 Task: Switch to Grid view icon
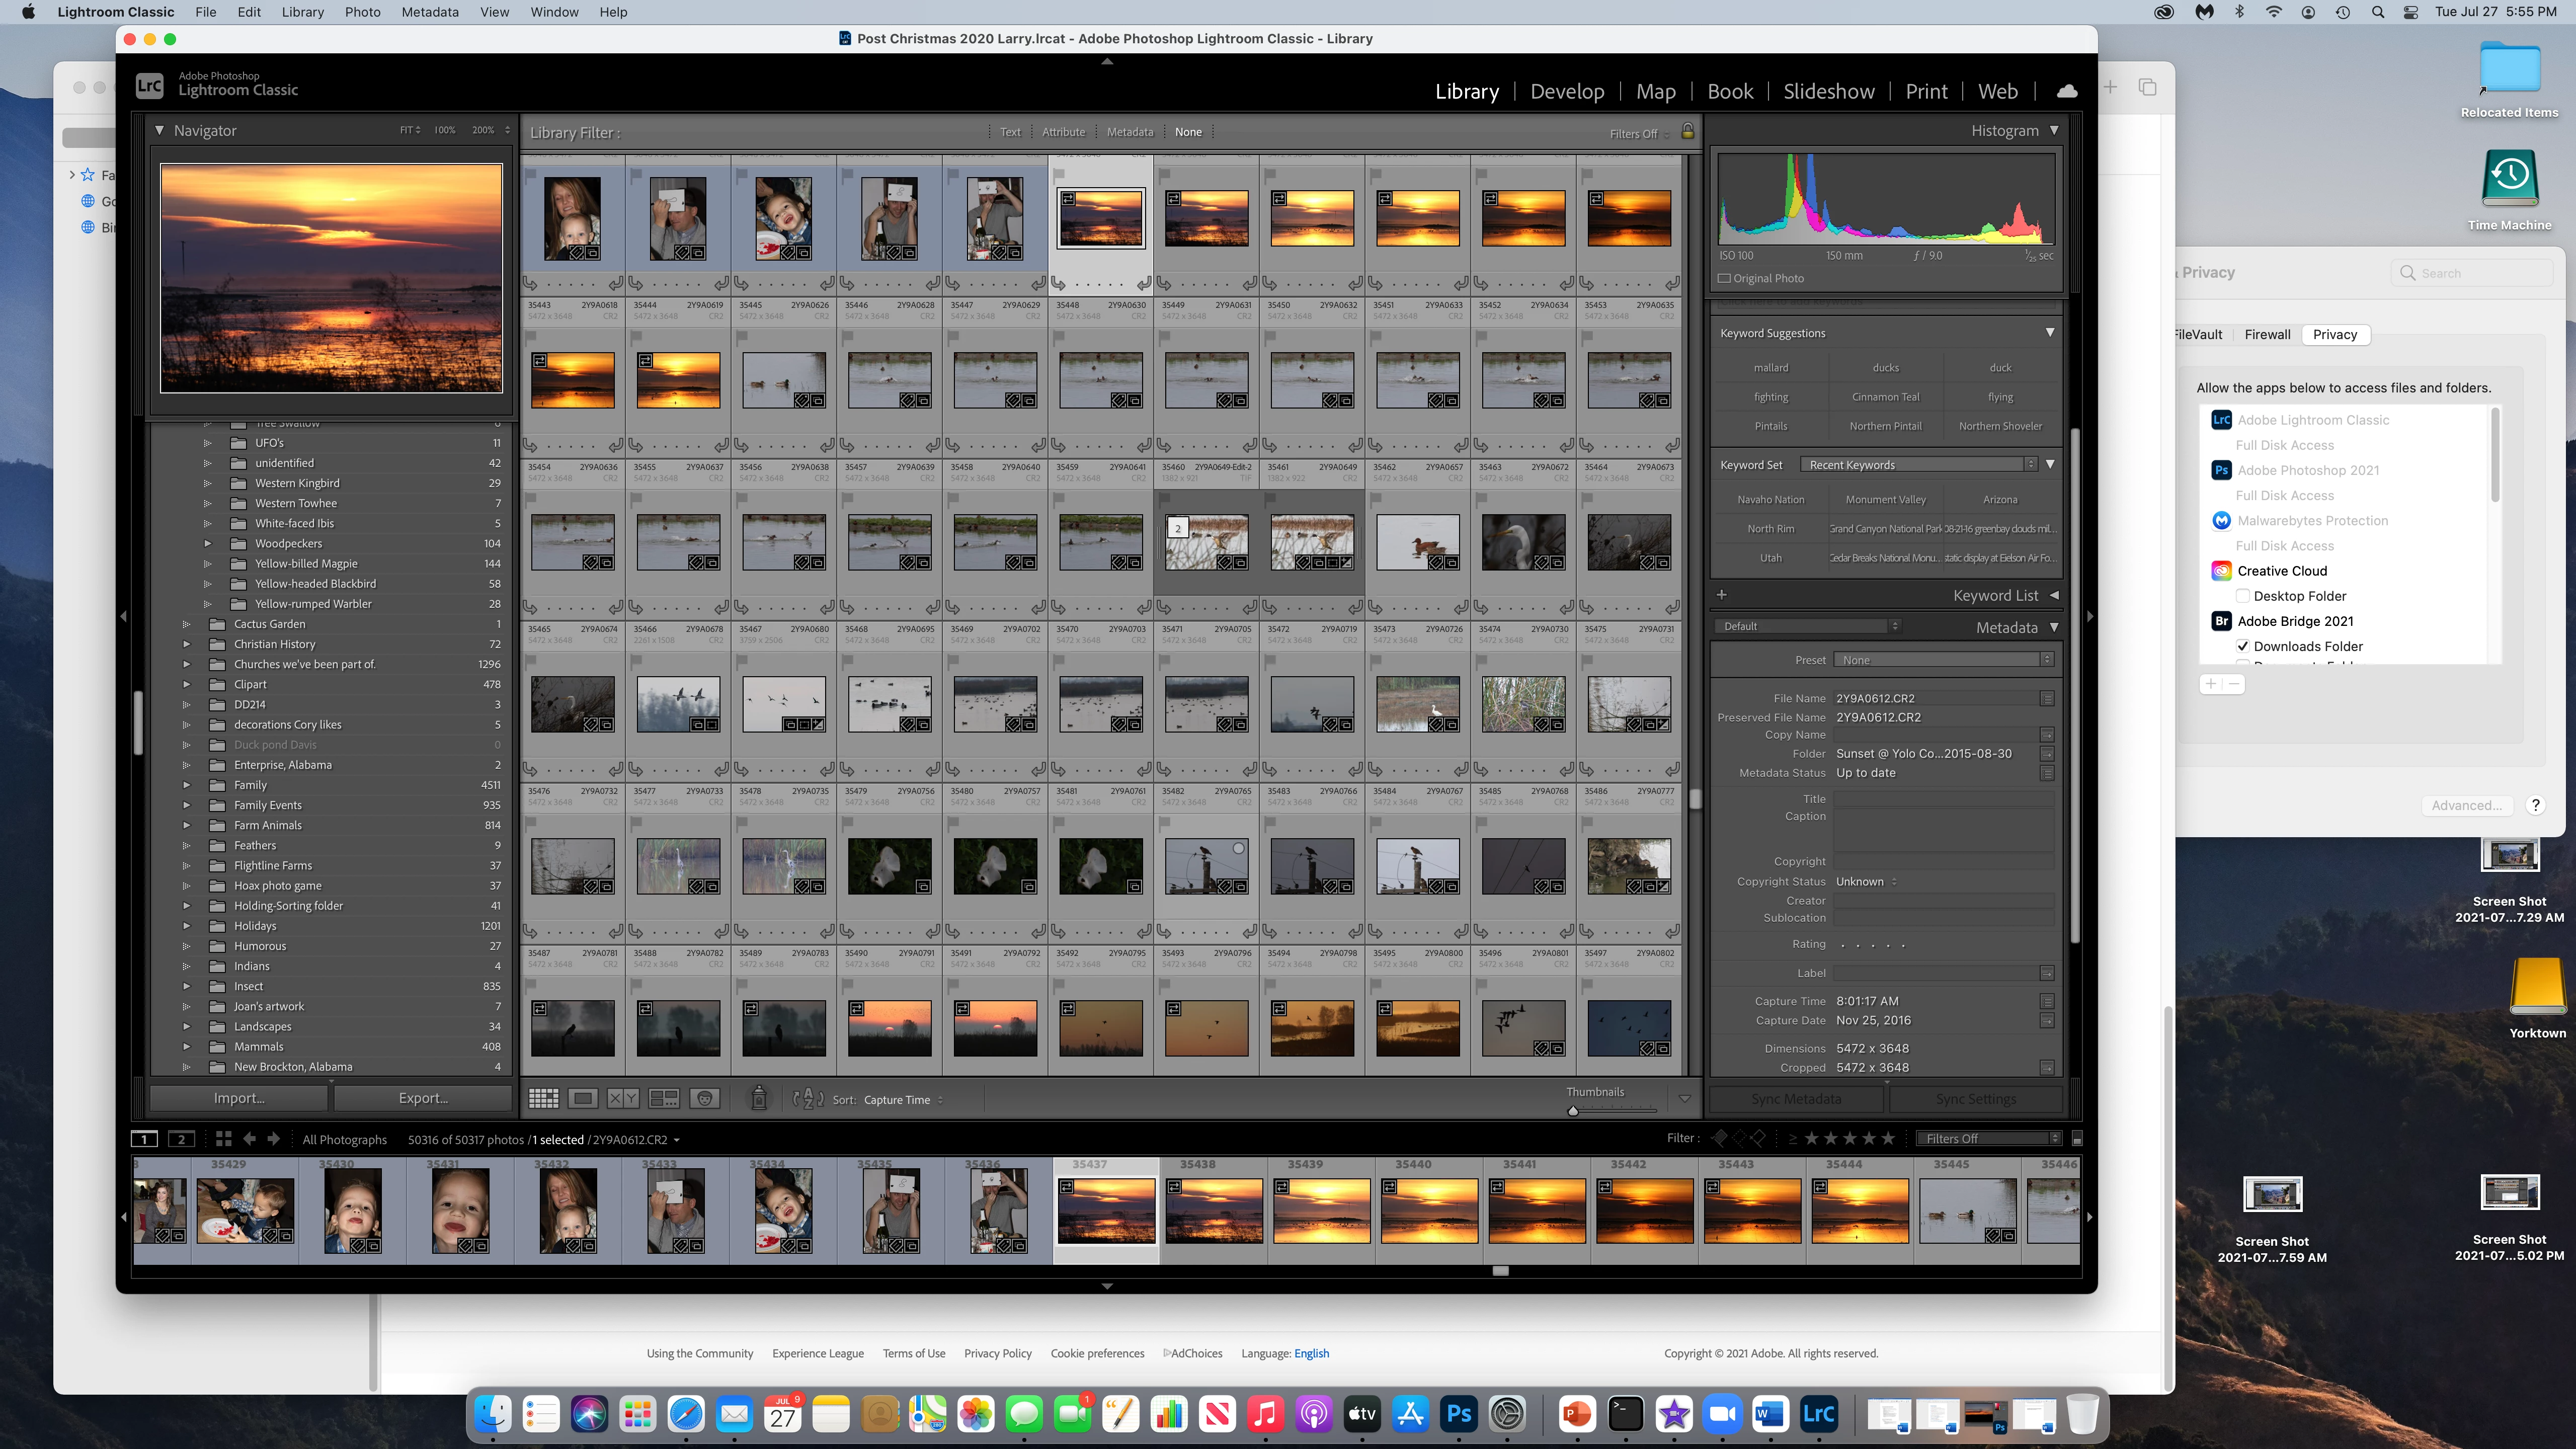pos(543,1099)
